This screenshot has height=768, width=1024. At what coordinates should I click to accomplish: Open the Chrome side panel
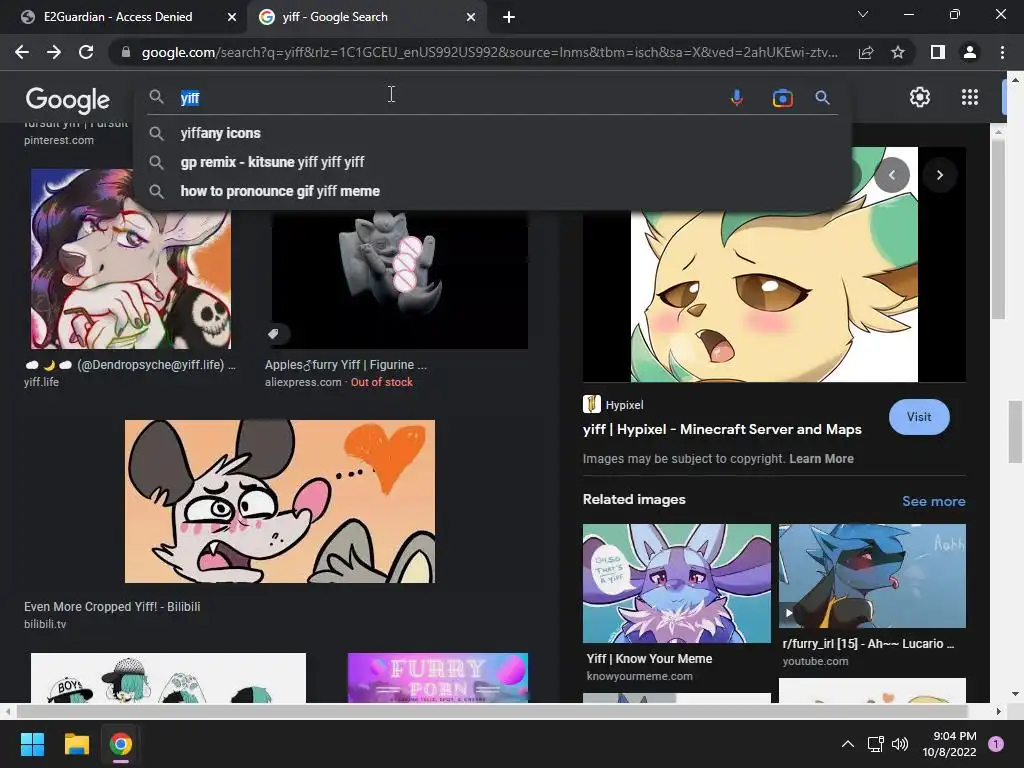[938, 52]
